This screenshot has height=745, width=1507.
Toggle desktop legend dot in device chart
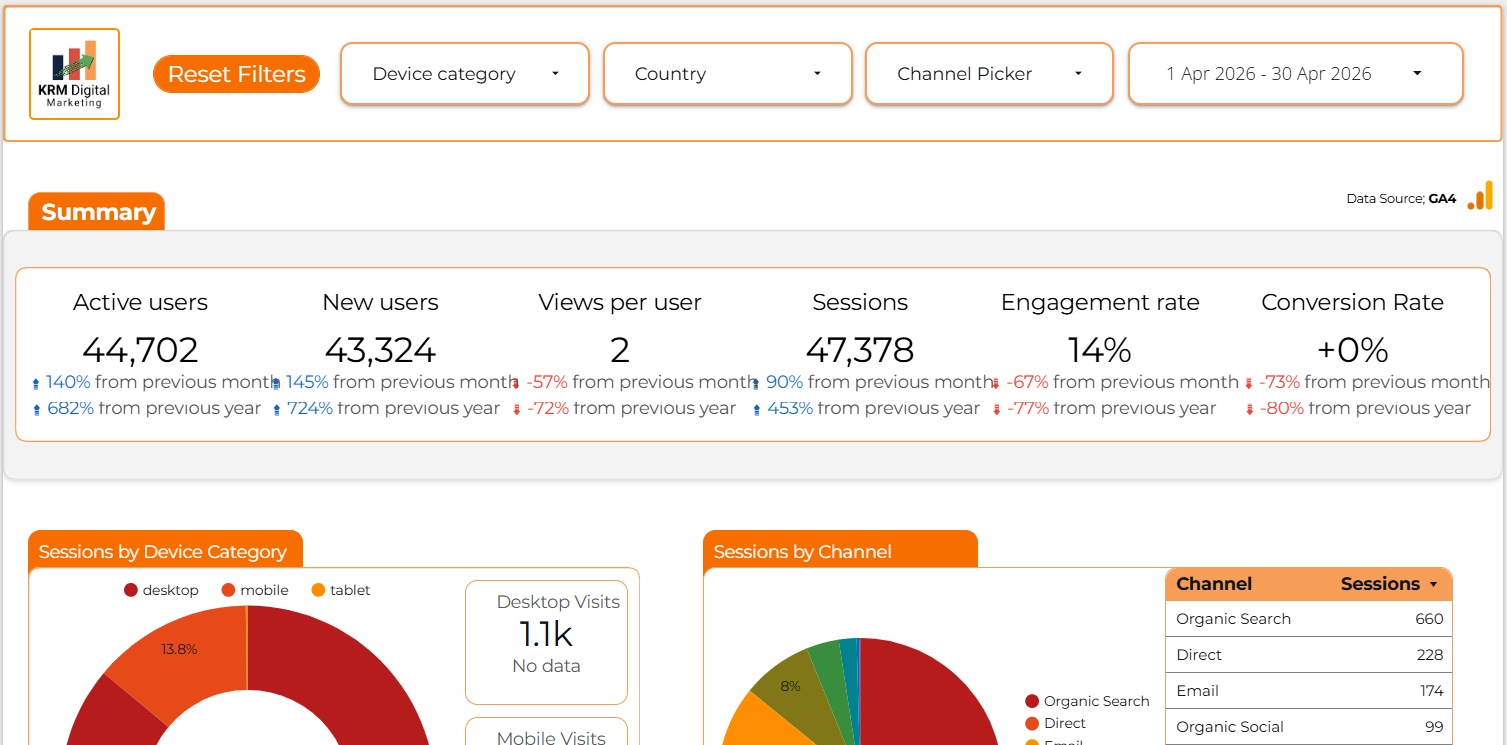pyautogui.click(x=130, y=590)
